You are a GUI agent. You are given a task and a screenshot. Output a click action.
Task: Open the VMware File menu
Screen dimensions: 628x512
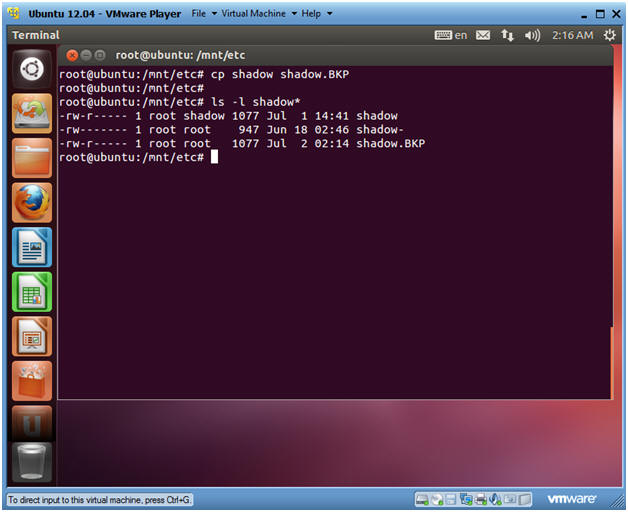click(x=198, y=14)
